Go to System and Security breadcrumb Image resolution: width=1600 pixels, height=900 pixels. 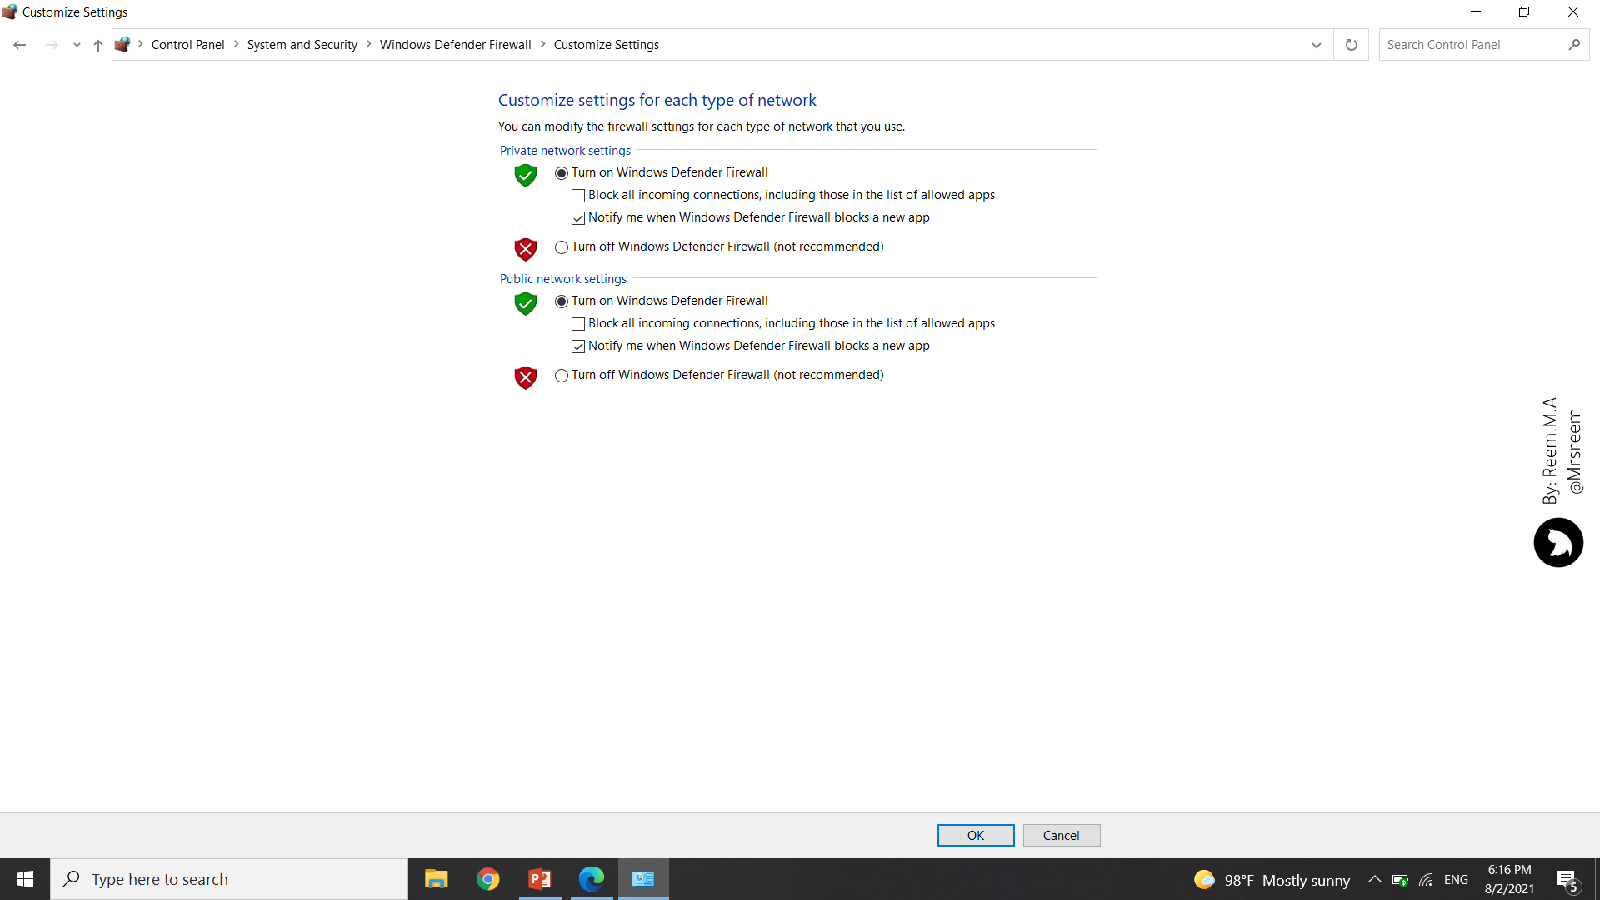coord(302,45)
